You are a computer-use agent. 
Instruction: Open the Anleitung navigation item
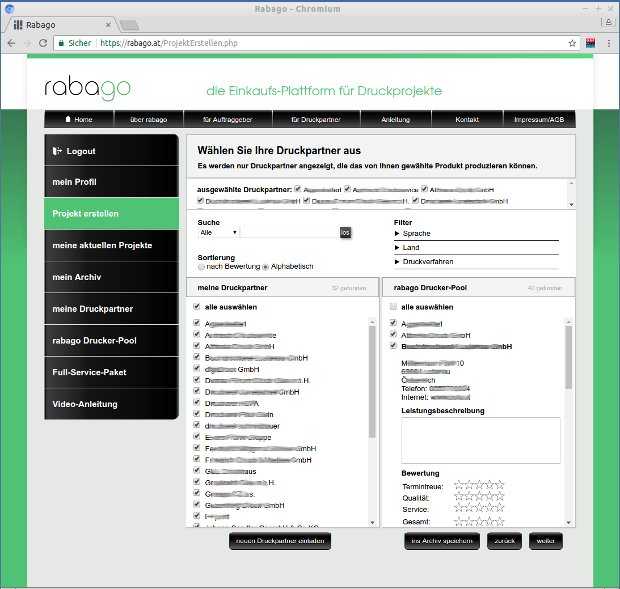point(395,119)
